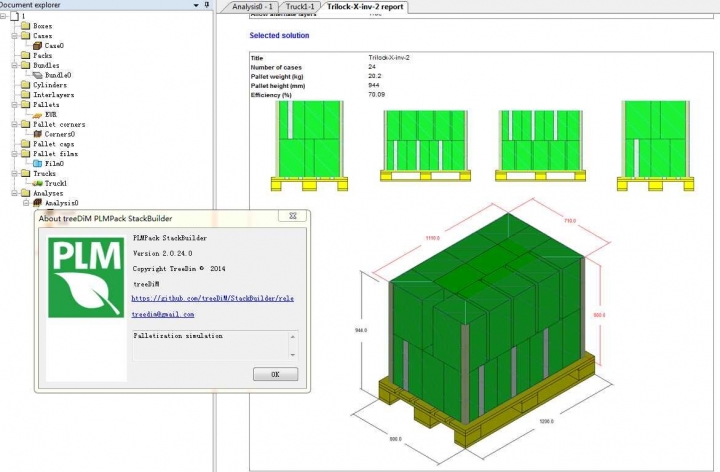Image resolution: width=720 pixels, height=472 pixels.
Task: Click the Film0 pallet film icon
Action: click(37, 163)
